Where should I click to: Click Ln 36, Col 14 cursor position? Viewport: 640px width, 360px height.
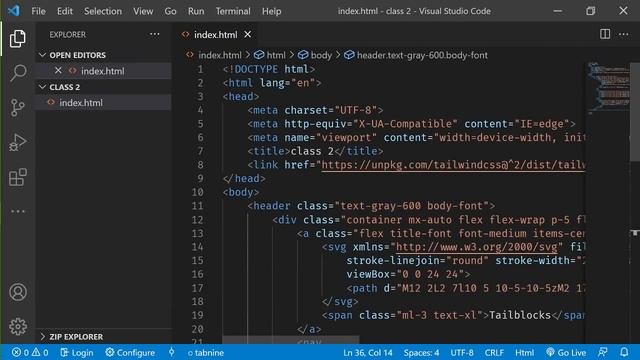pos(367,353)
